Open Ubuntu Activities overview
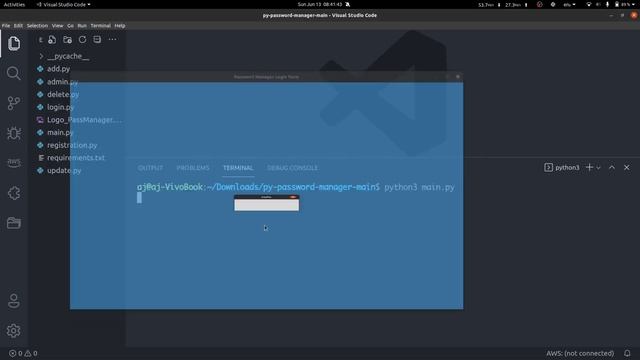This screenshot has height=360, width=640. (x=14, y=4)
